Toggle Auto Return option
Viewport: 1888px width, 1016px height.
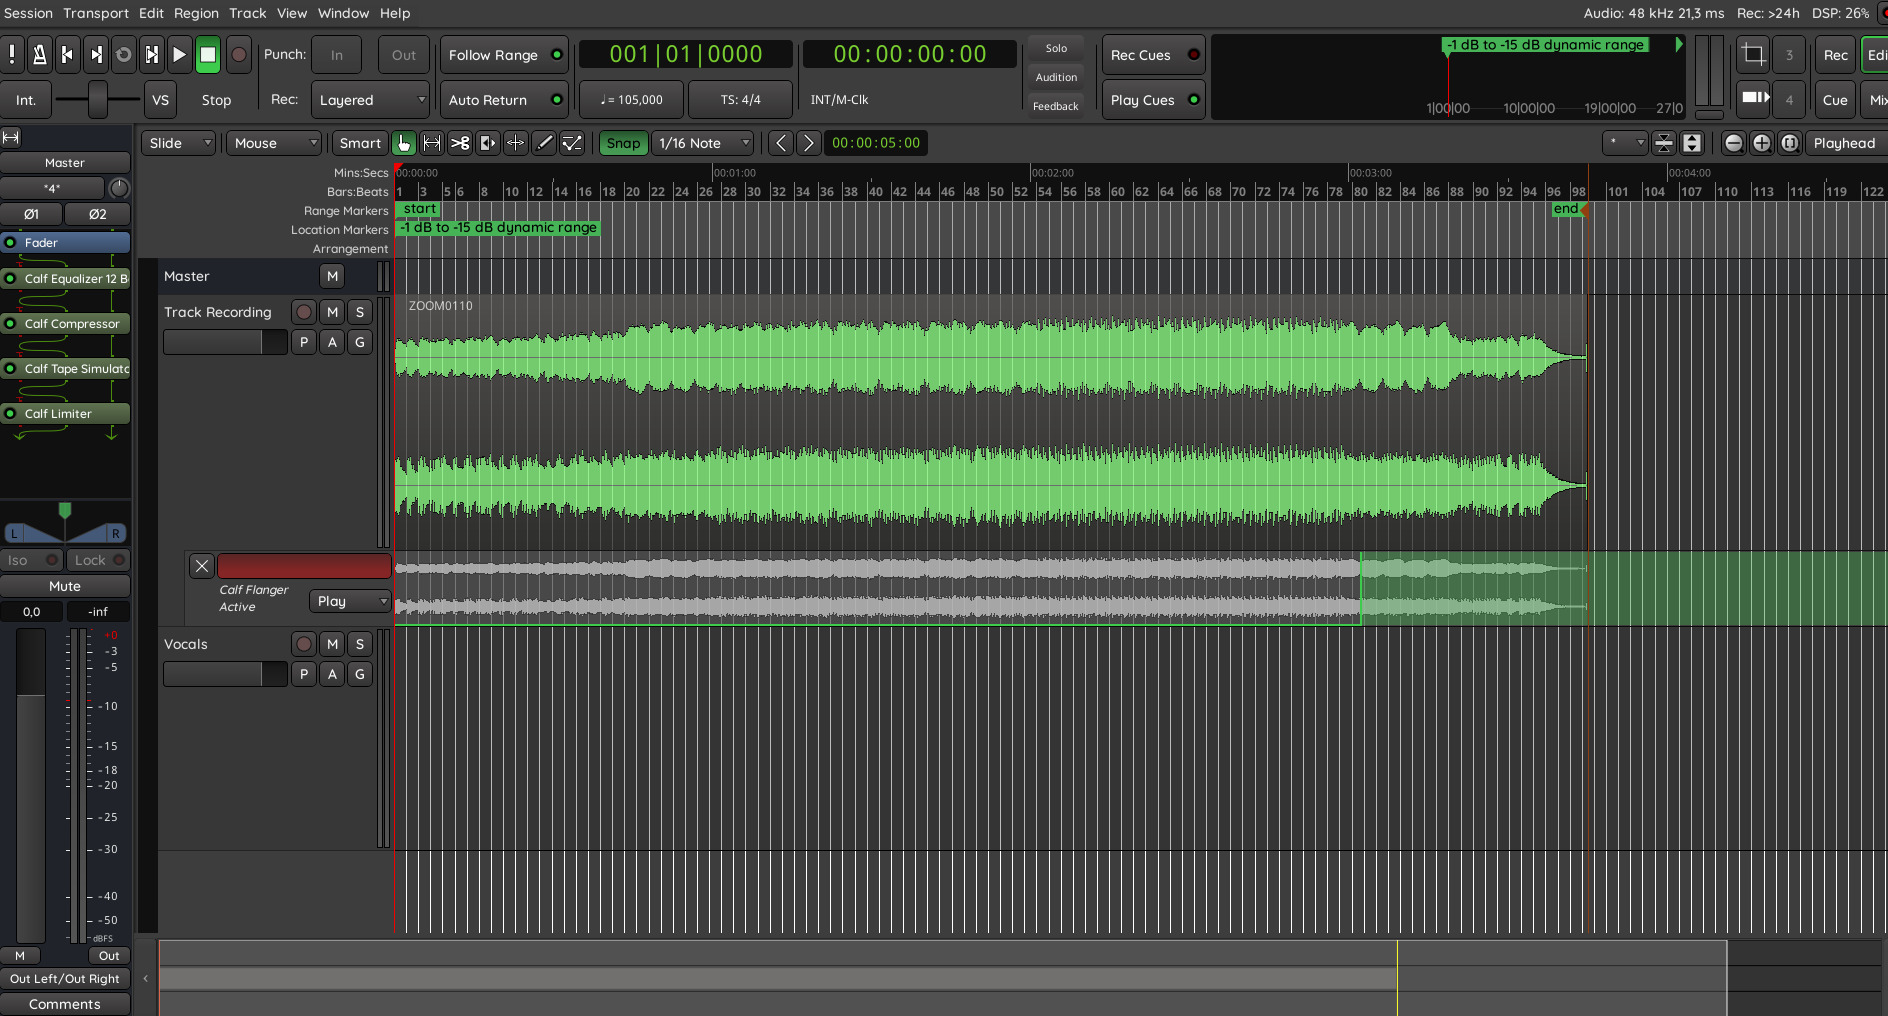click(x=504, y=99)
